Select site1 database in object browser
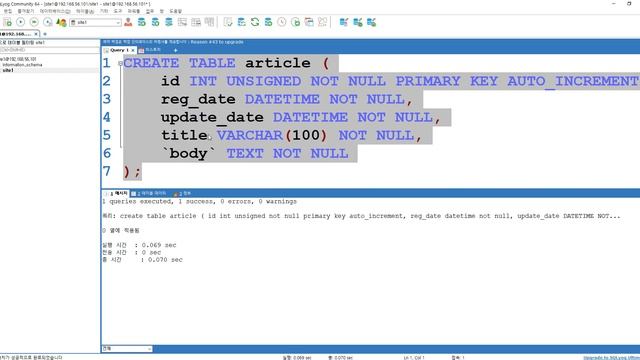Image resolution: width=640 pixels, height=360 pixels. coord(8,71)
